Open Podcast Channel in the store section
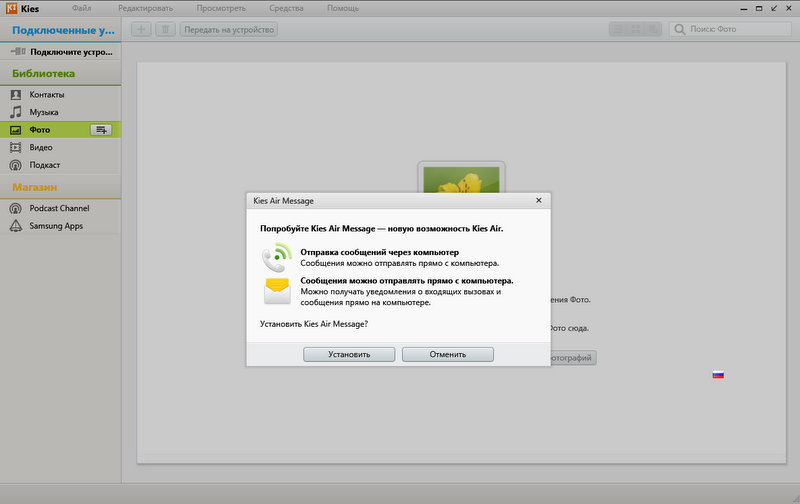This screenshot has width=800, height=504. click(x=60, y=208)
